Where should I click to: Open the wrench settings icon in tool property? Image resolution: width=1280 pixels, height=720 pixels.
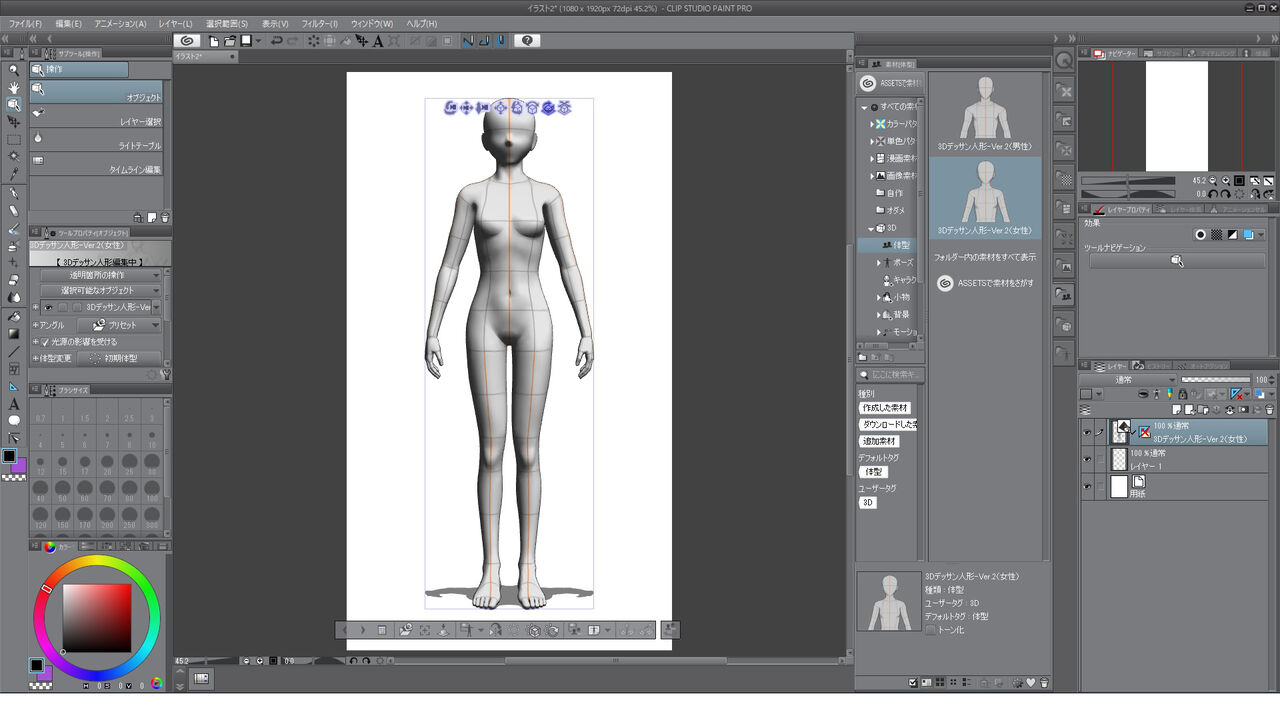coord(166,375)
